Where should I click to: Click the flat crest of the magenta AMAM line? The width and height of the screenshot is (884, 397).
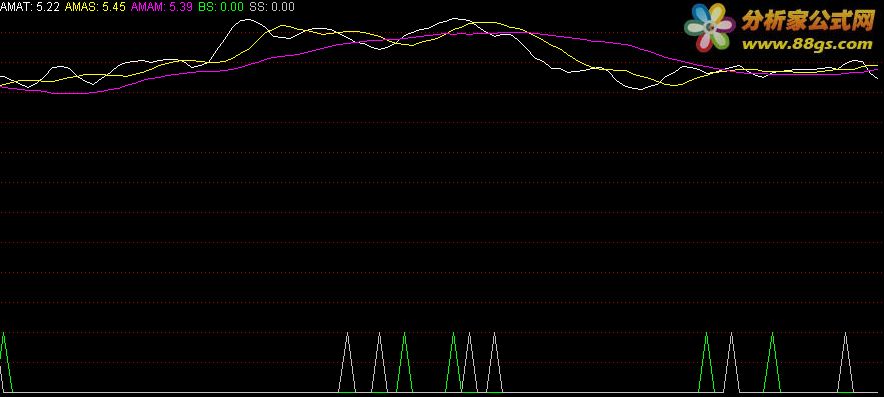(479, 33)
